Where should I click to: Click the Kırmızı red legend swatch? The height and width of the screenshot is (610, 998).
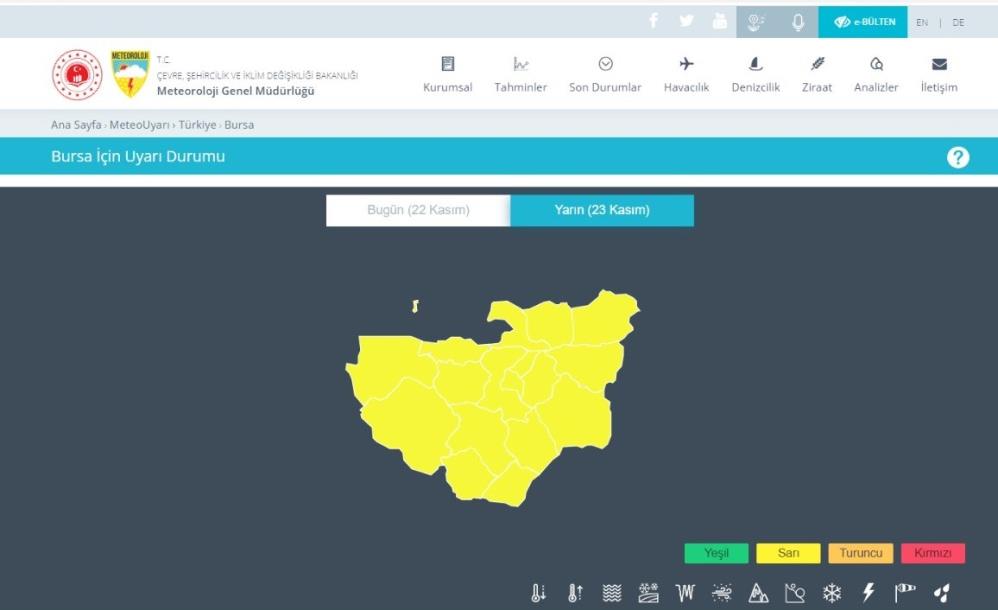pyautogui.click(x=932, y=553)
